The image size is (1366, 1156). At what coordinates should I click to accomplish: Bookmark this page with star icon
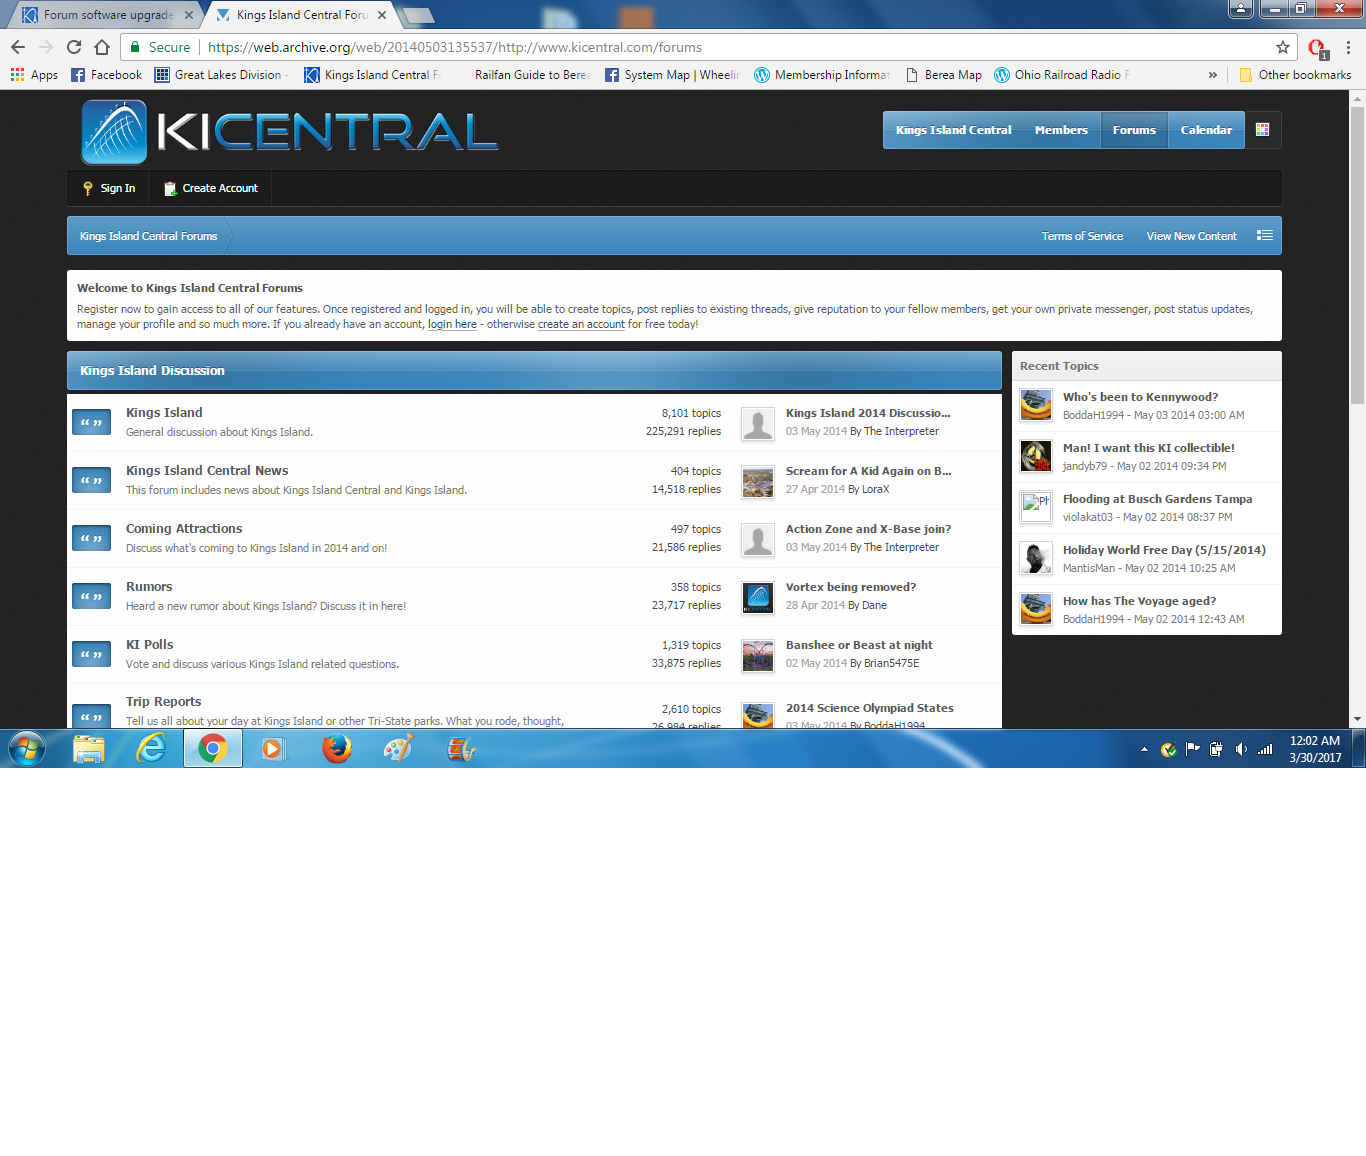point(1283,47)
